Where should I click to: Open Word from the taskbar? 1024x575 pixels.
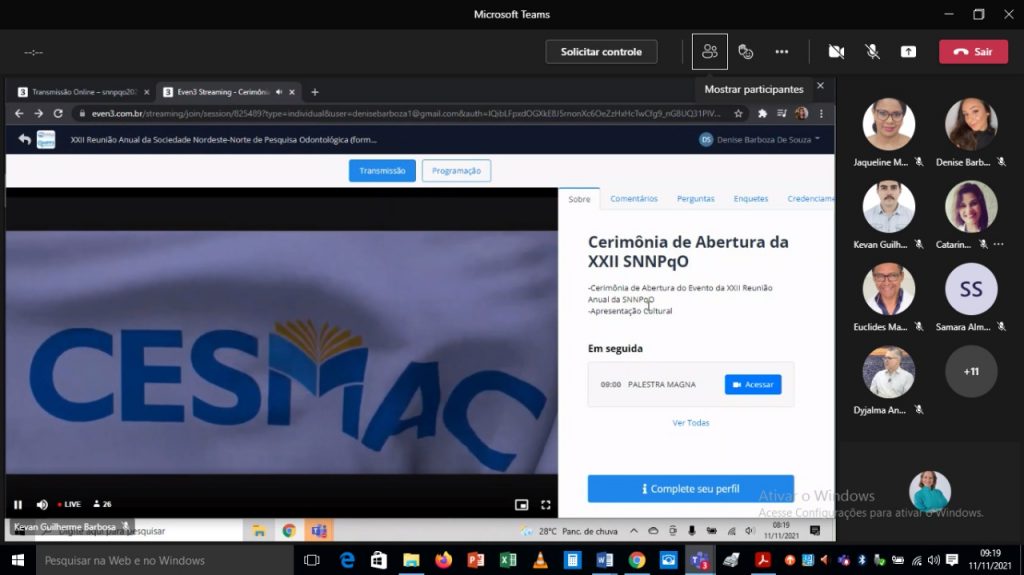(604, 561)
